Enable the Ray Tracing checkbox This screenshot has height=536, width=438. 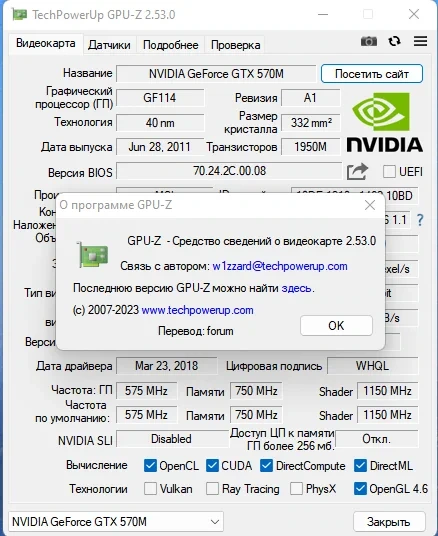[x=212, y=488]
